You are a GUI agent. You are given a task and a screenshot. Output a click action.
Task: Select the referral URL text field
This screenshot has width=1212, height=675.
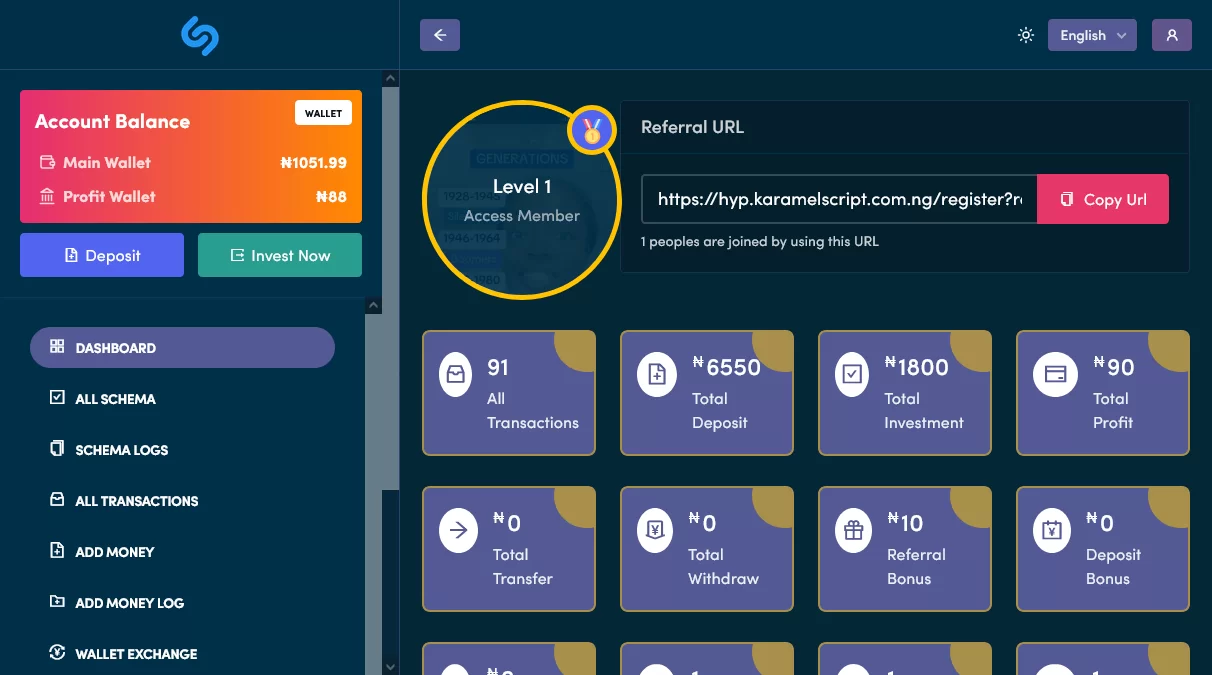(839, 199)
